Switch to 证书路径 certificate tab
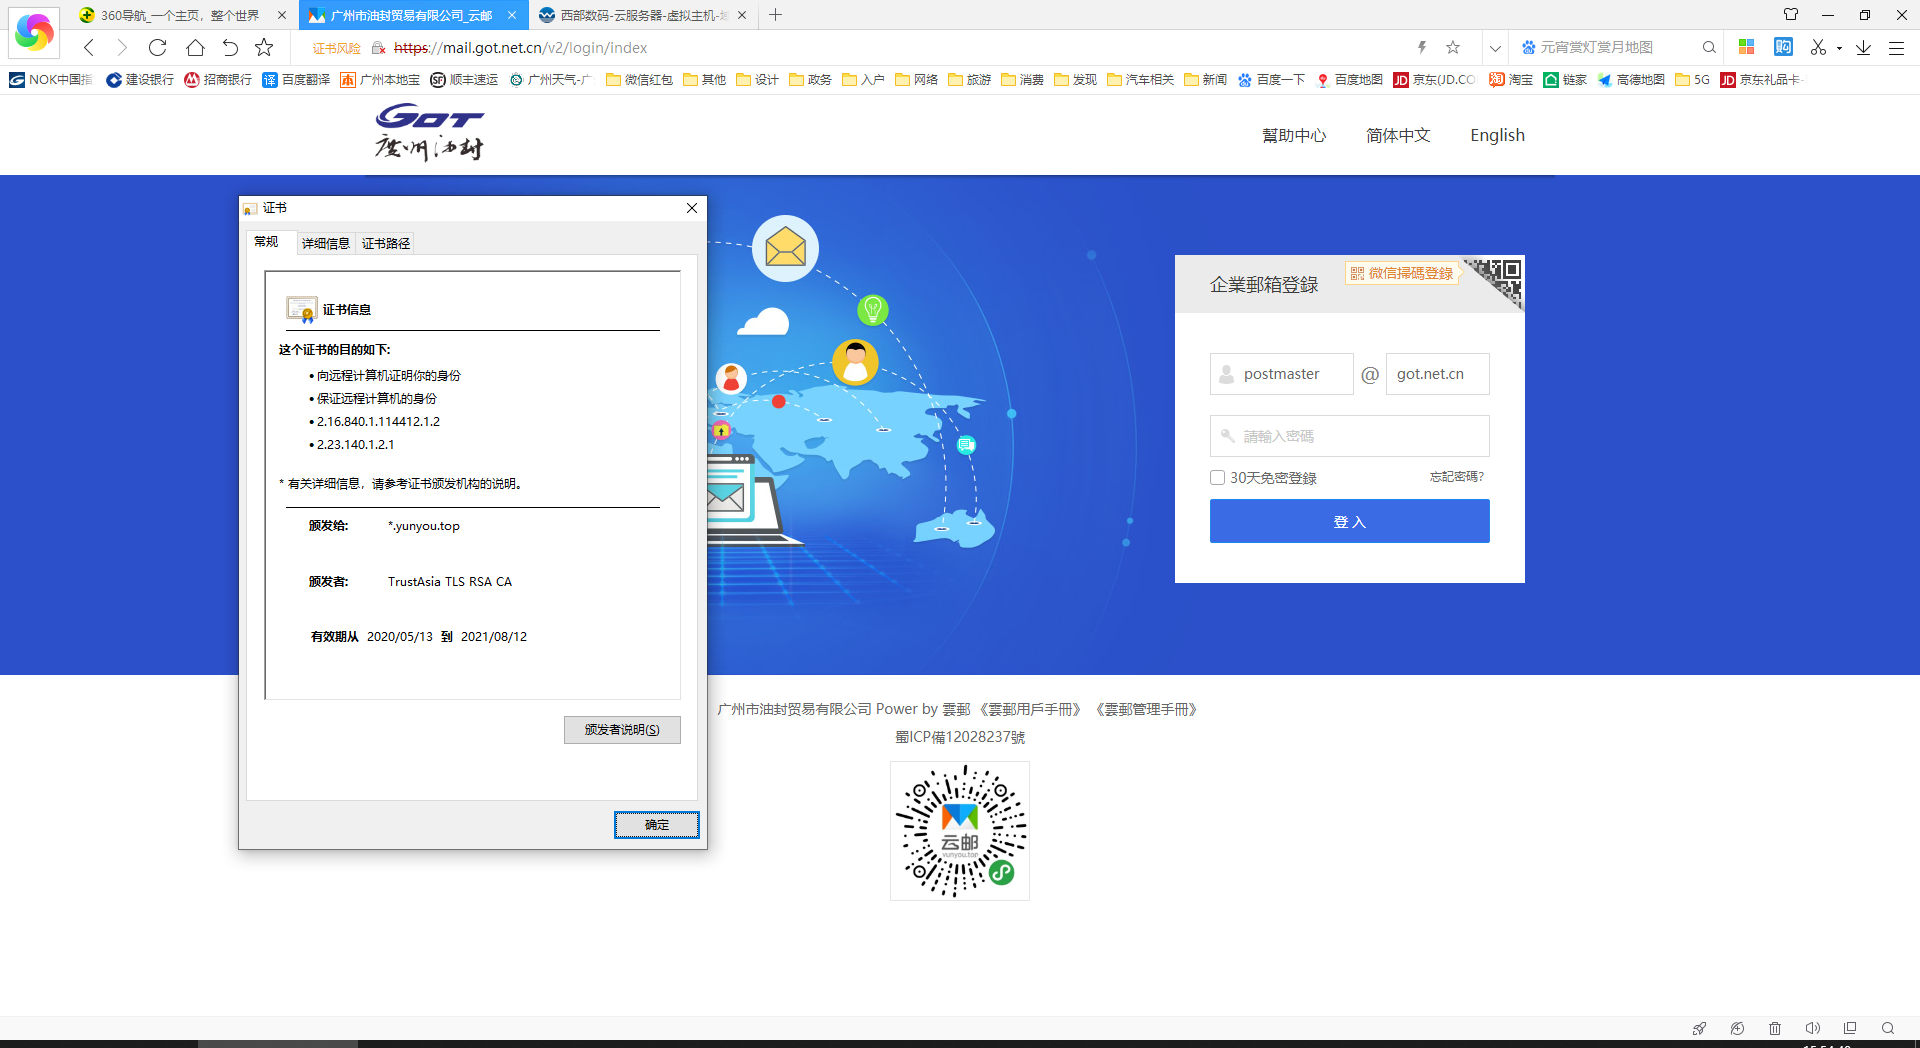 386,243
